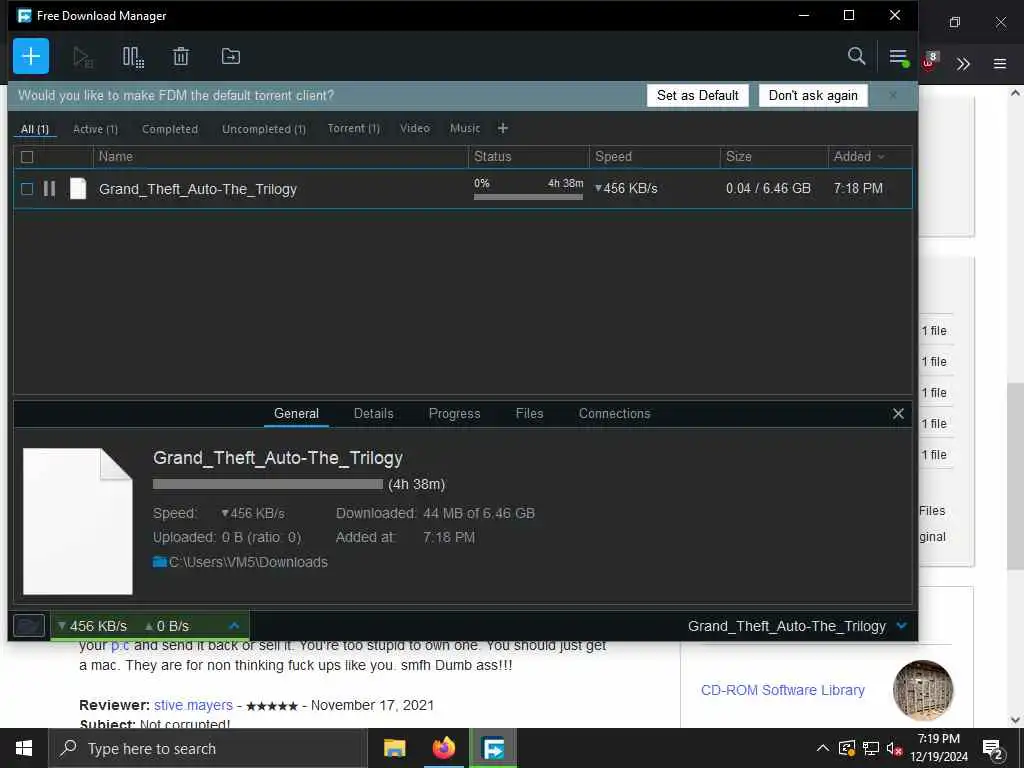Image resolution: width=1024 pixels, height=768 pixels.
Task: Open the download folder icon beside C:\Users\VM5\Downloads
Action: click(159, 562)
